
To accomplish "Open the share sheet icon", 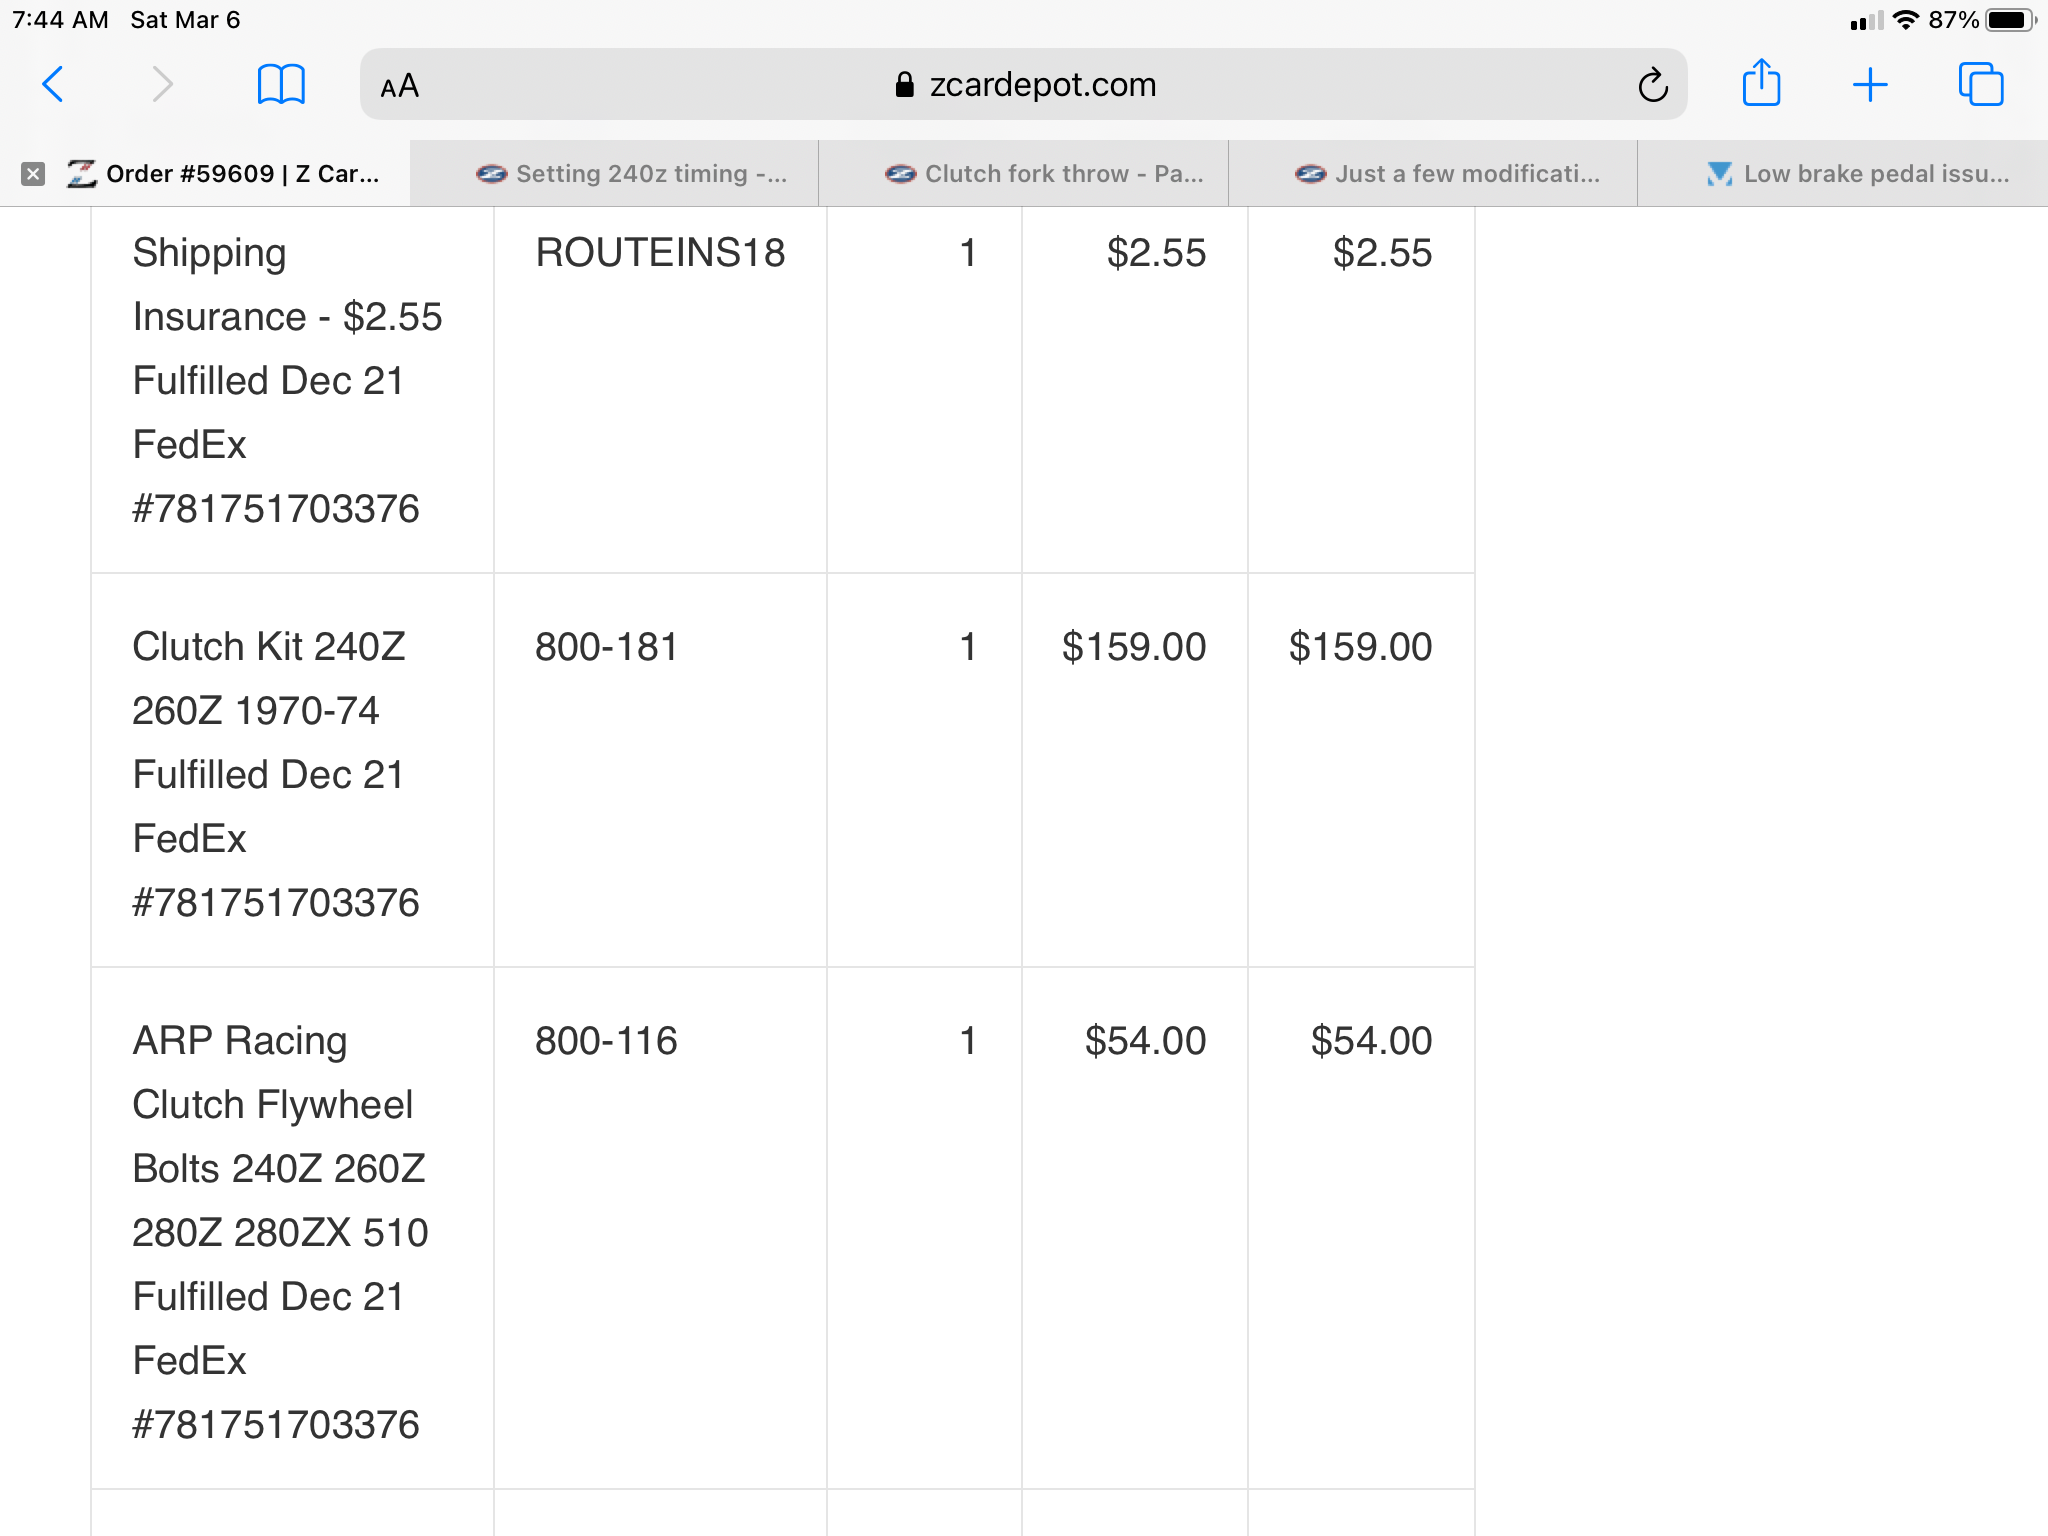I will 1761,83.
